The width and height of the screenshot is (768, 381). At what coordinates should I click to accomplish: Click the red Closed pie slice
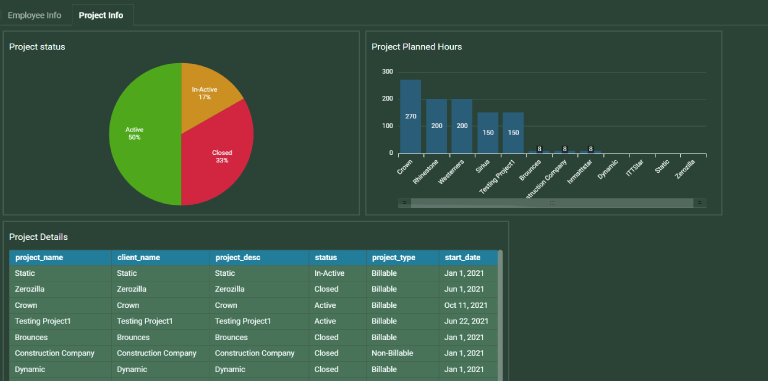(220, 156)
